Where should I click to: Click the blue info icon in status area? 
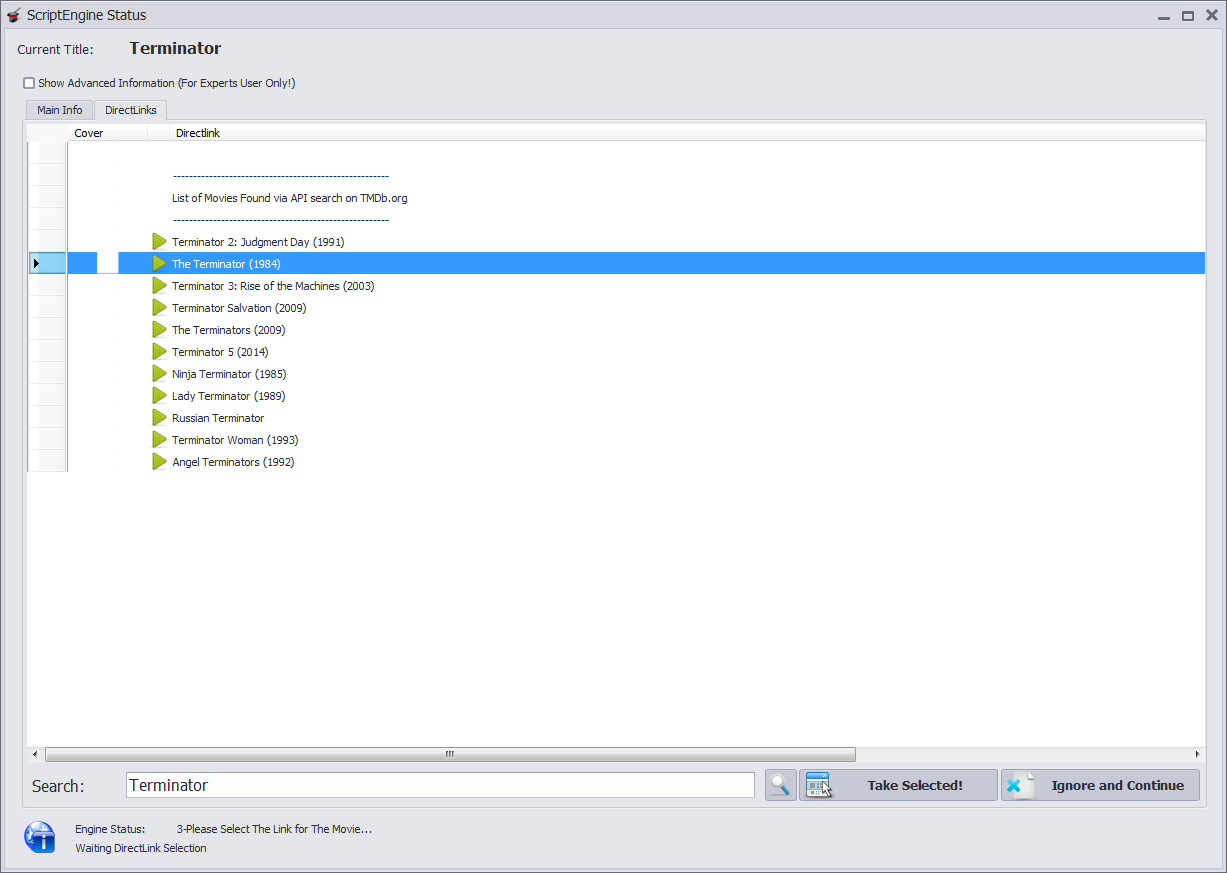click(40, 837)
